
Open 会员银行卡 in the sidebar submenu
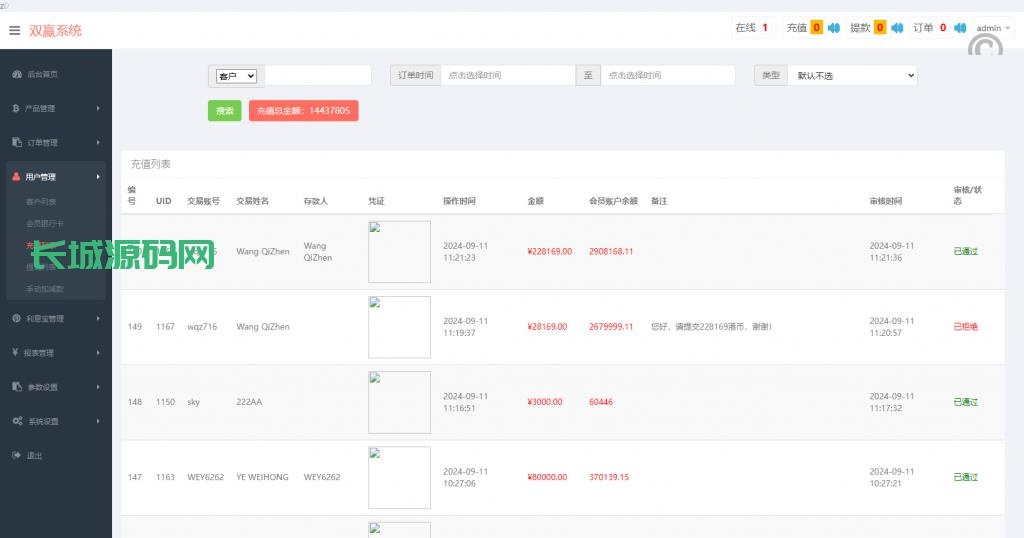[x=44, y=224]
